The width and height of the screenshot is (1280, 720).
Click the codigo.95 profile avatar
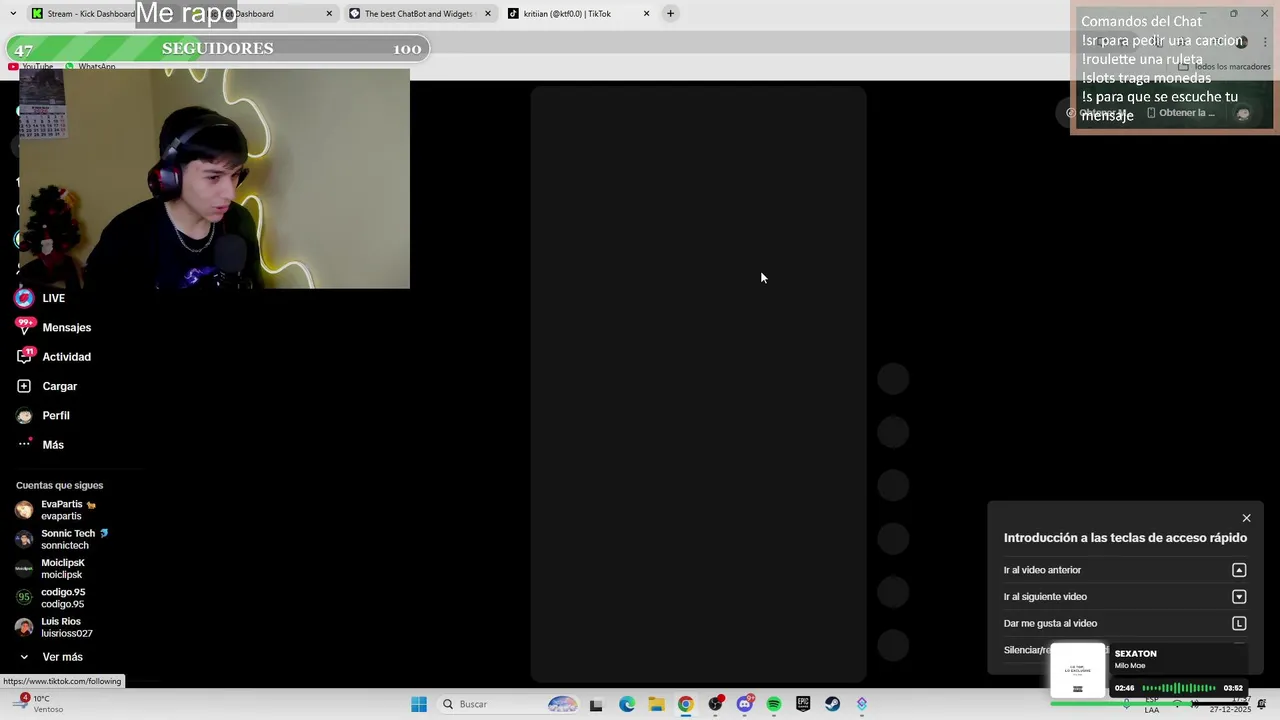[24, 598]
